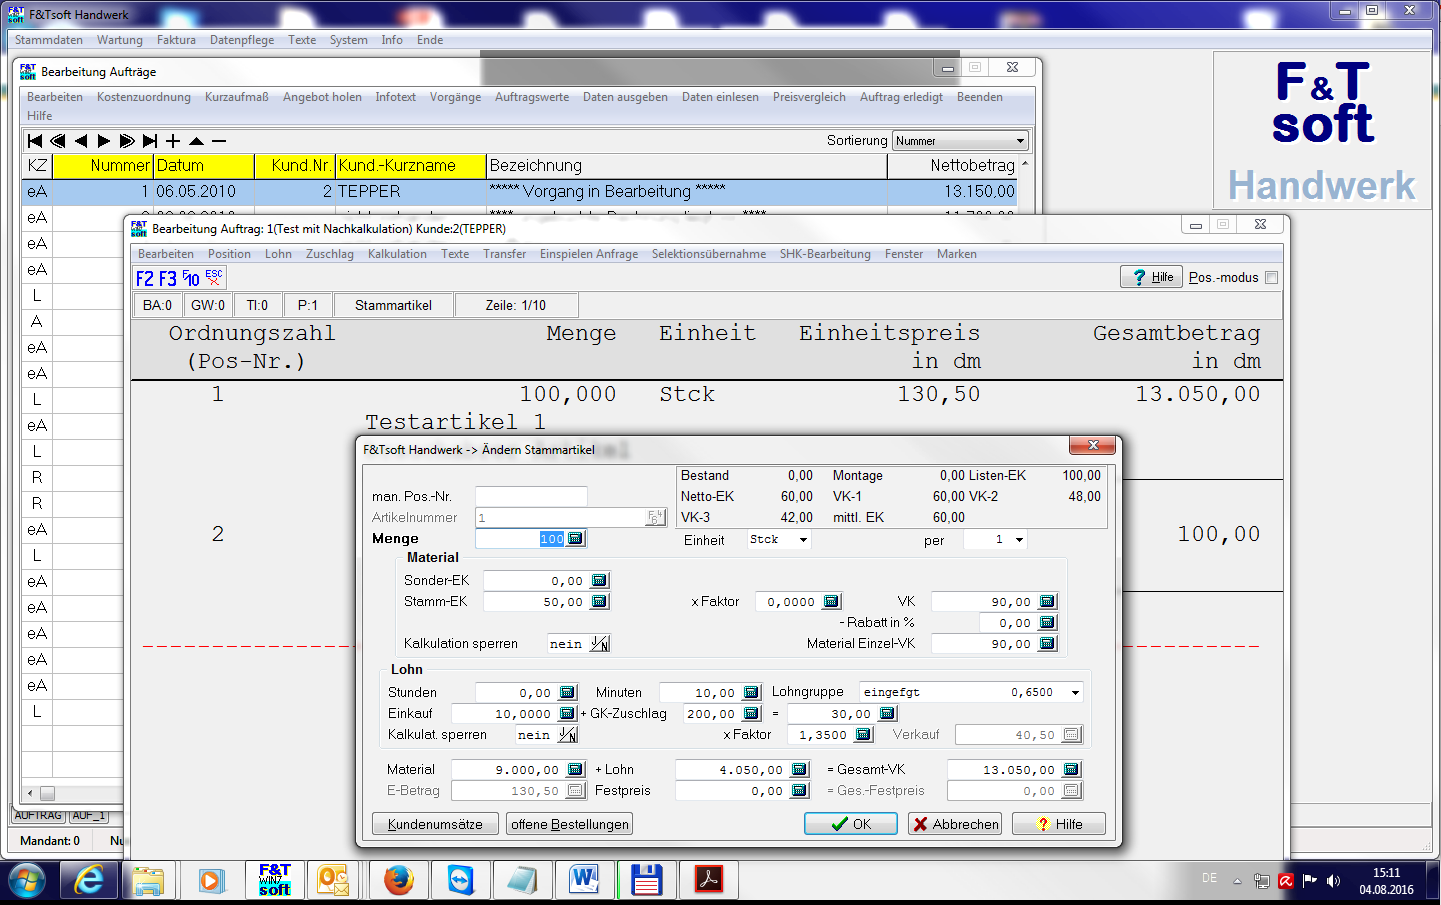Open Stammdaten in main menu bar
1441x905 pixels.
pyautogui.click(x=49, y=40)
